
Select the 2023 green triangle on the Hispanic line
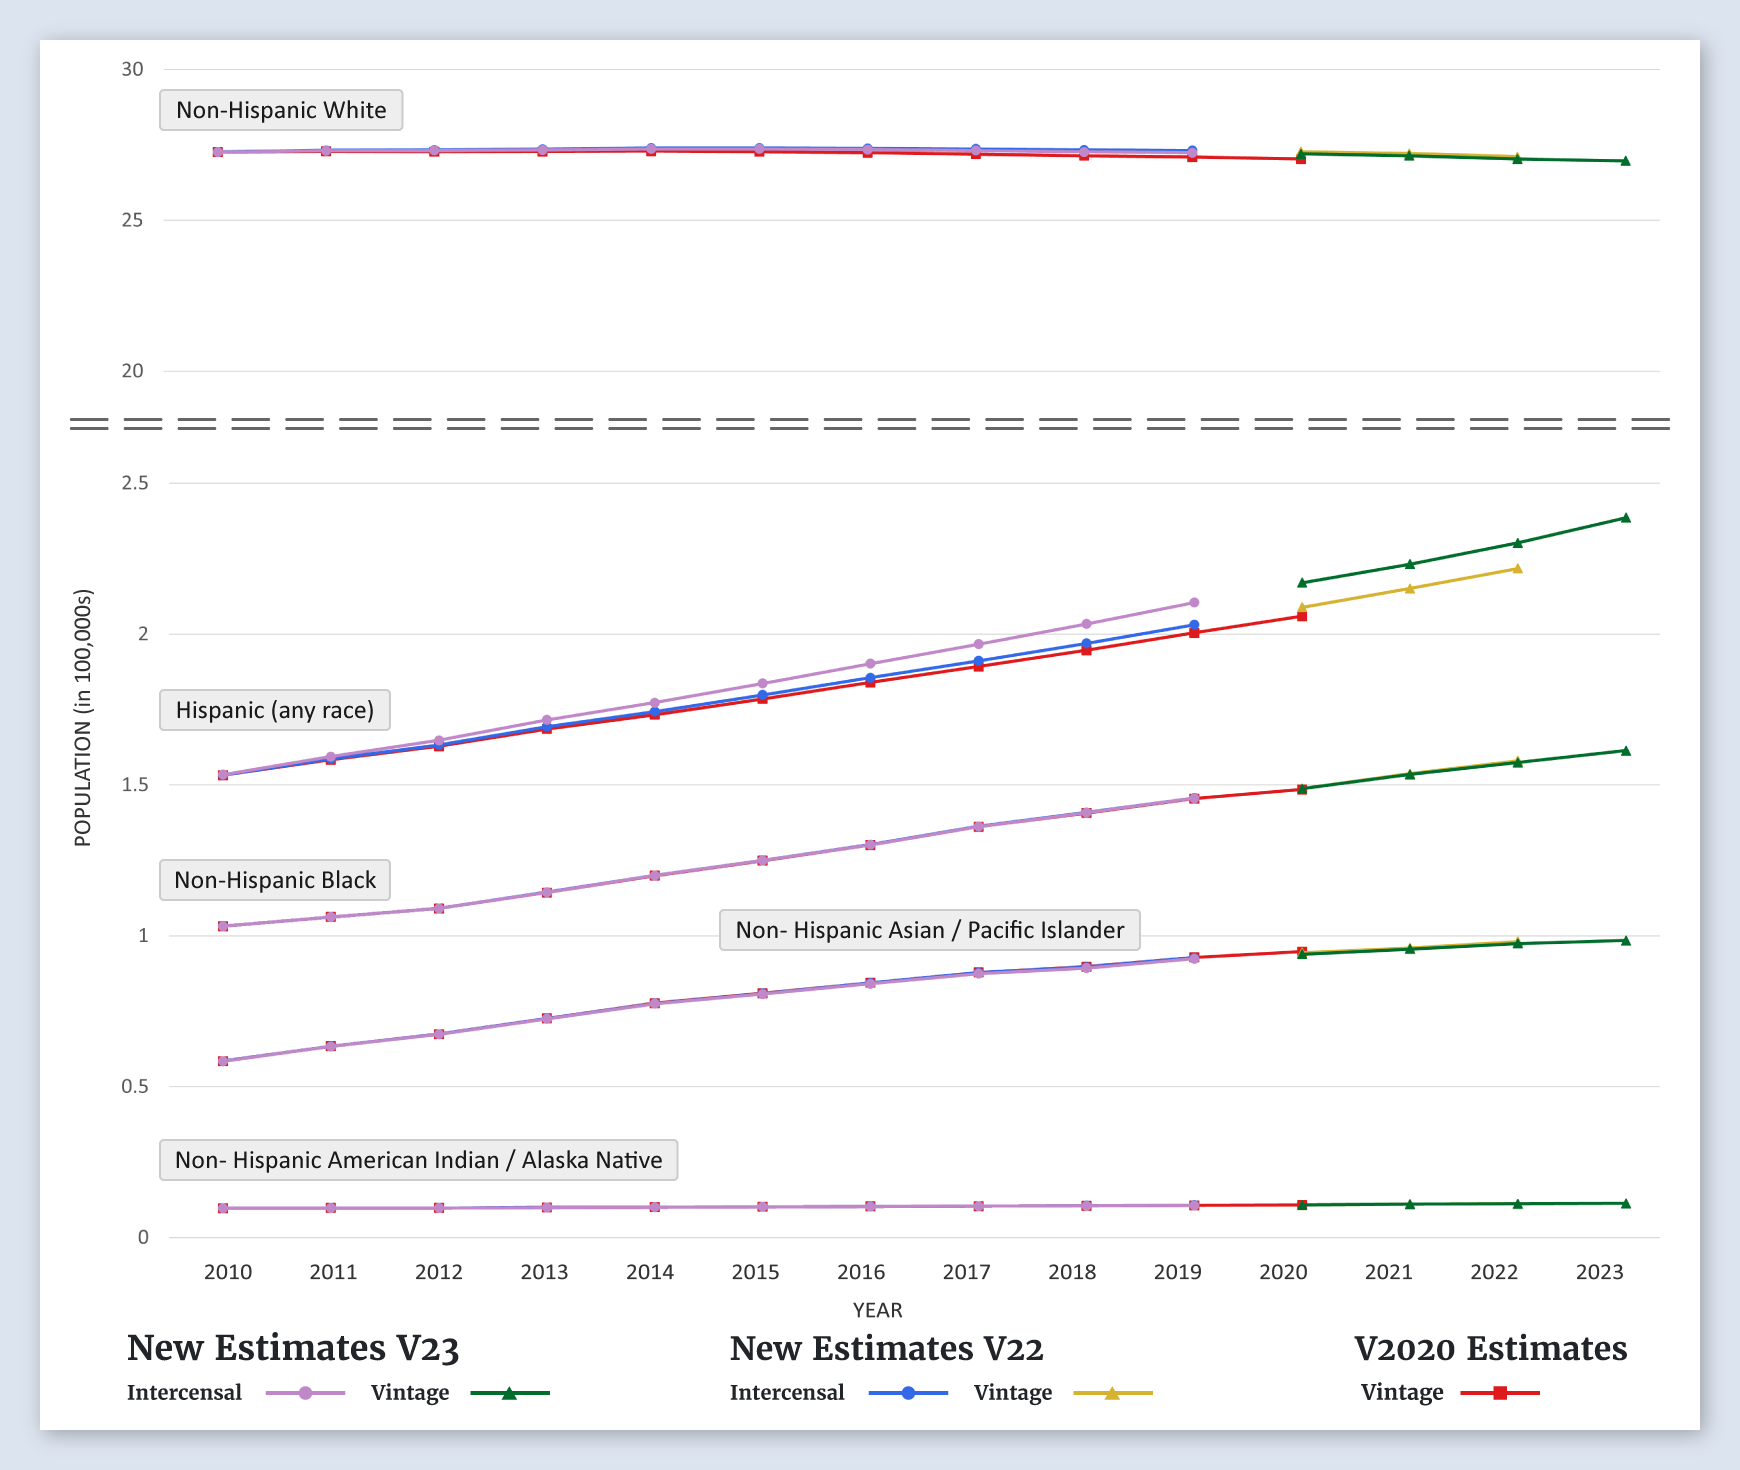tap(1625, 518)
